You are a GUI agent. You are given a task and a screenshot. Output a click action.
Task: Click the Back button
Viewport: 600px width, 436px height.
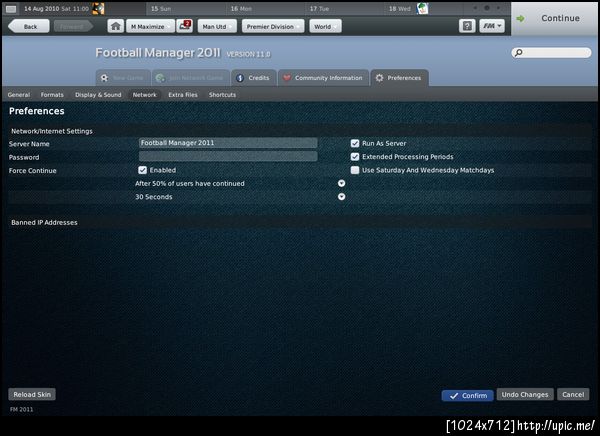[29, 26]
